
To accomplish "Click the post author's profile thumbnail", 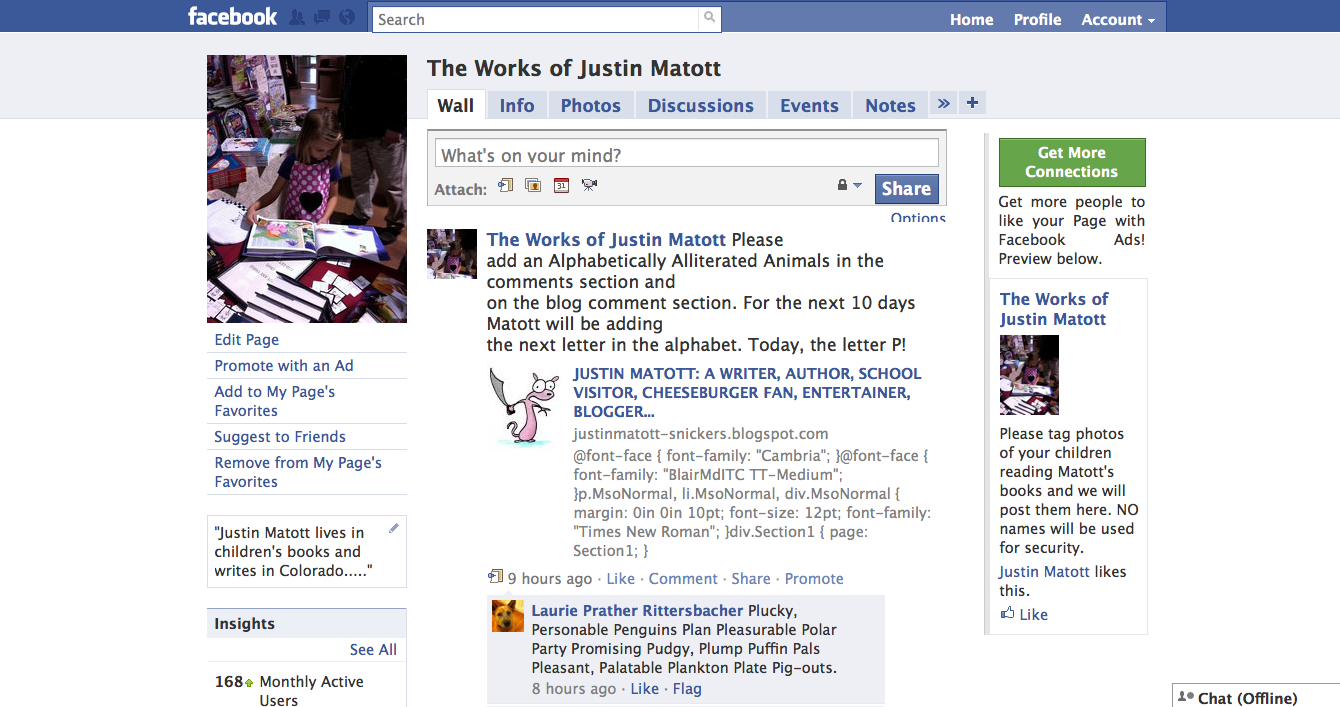I will pyautogui.click(x=452, y=254).
